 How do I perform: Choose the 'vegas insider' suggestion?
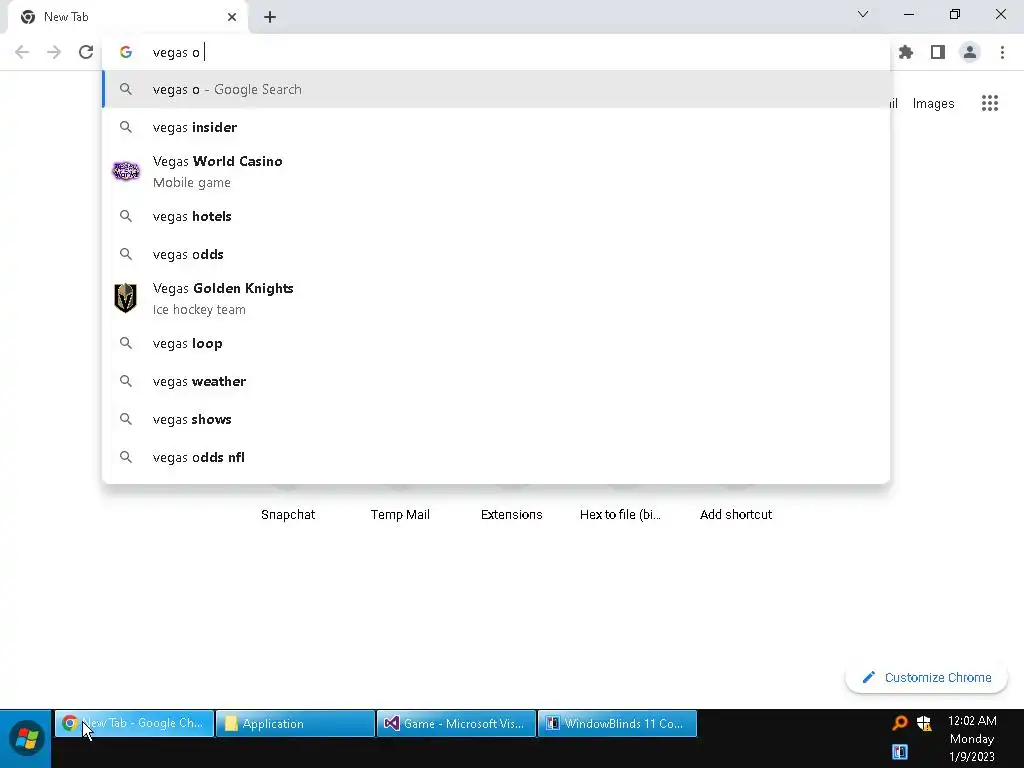click(x=496, y=127)
